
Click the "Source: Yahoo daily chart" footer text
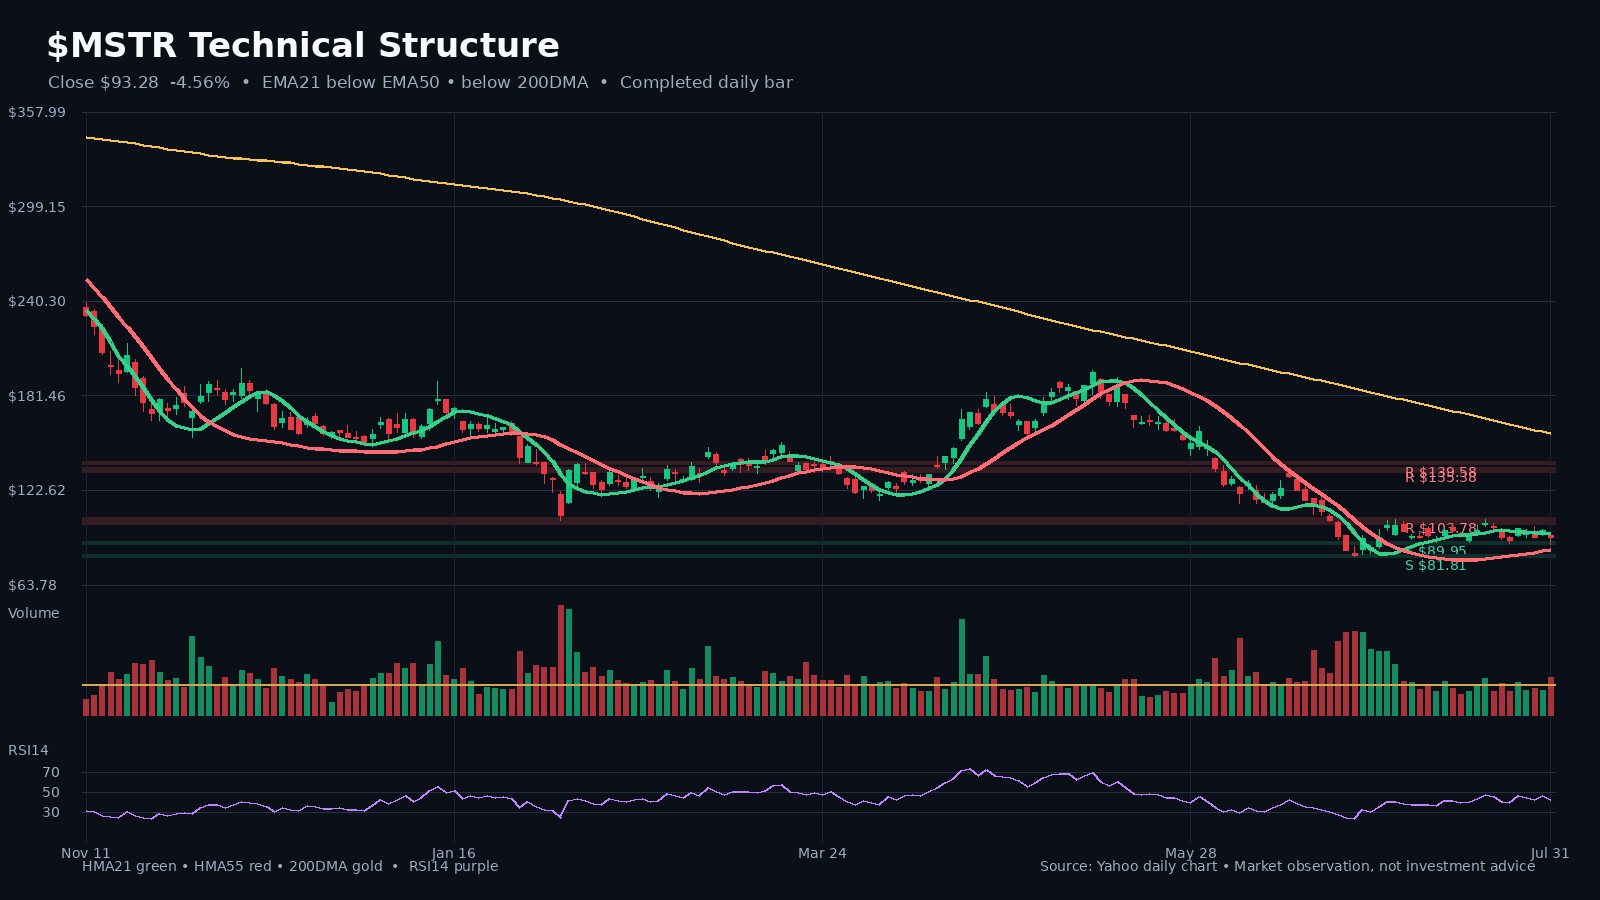point(1128,866)
